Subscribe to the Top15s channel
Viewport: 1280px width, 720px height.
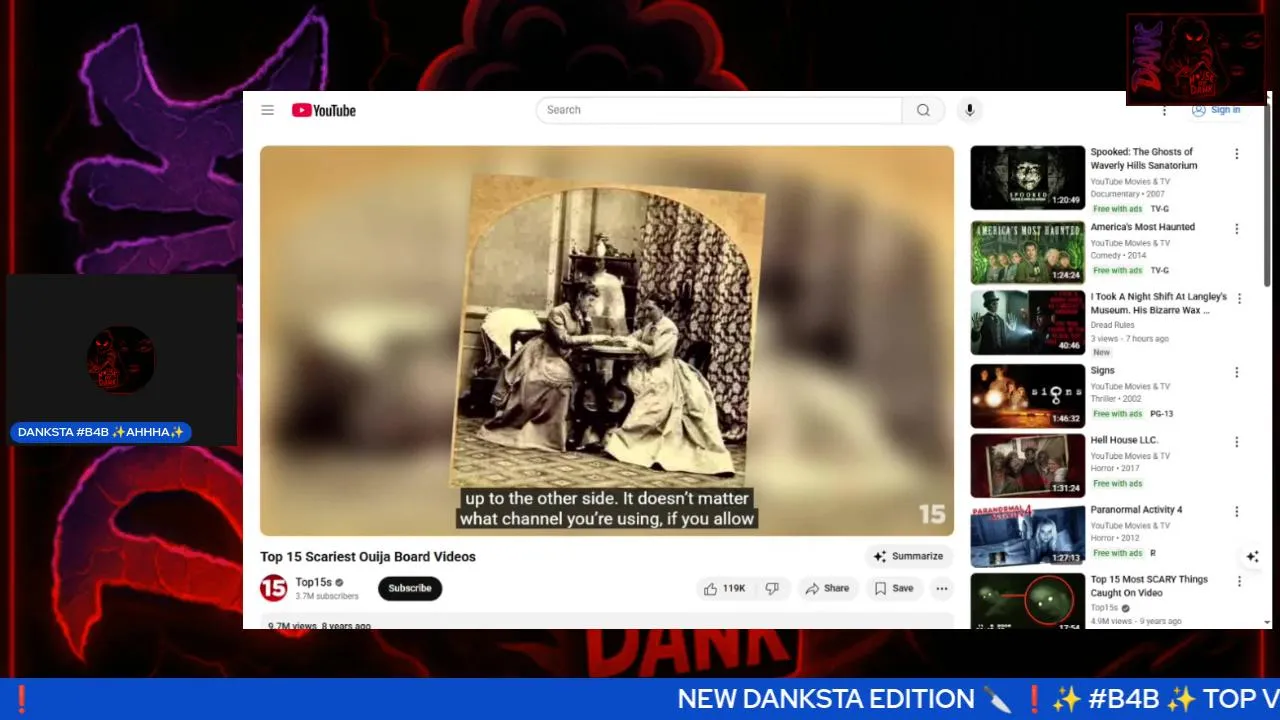point(410,588)
